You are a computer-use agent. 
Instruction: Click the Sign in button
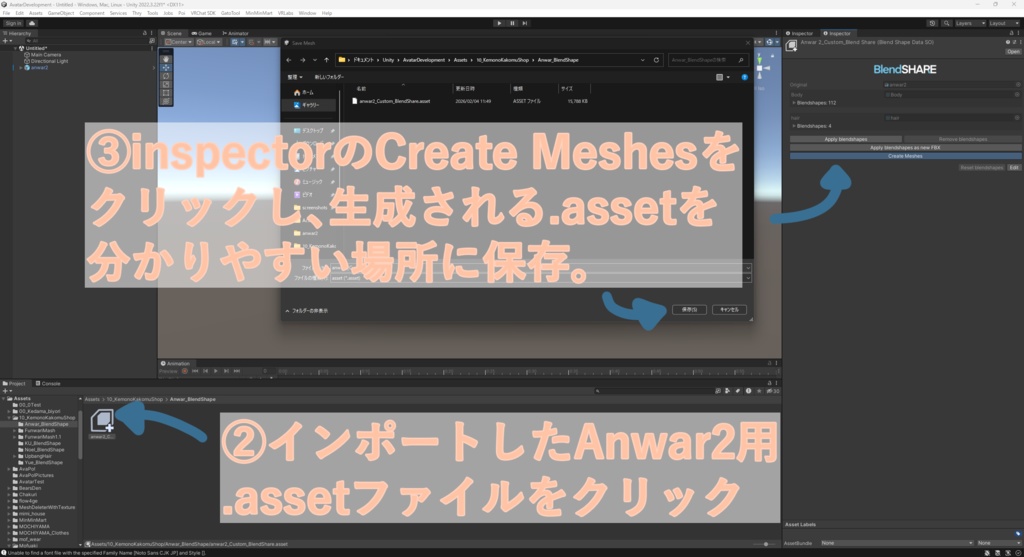pyautogui.click(x=13, y=23)
